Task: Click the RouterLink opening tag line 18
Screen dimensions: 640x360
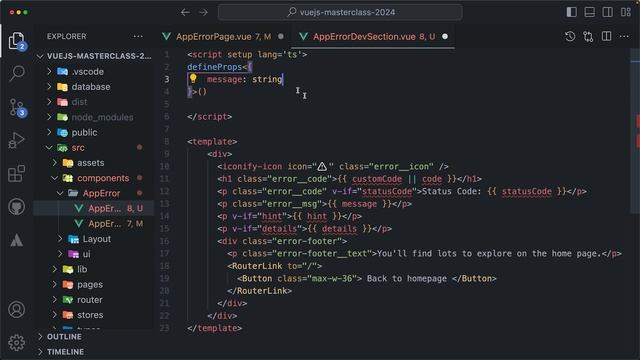Action: click(274, 266)
